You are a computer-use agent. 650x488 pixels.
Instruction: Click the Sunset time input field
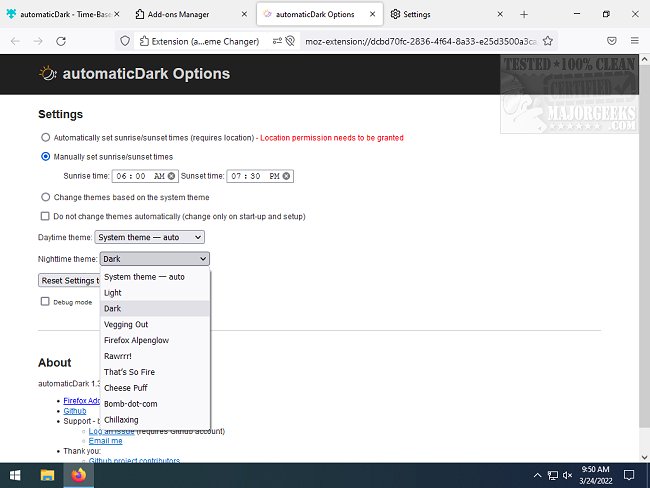tap(260, 176)
